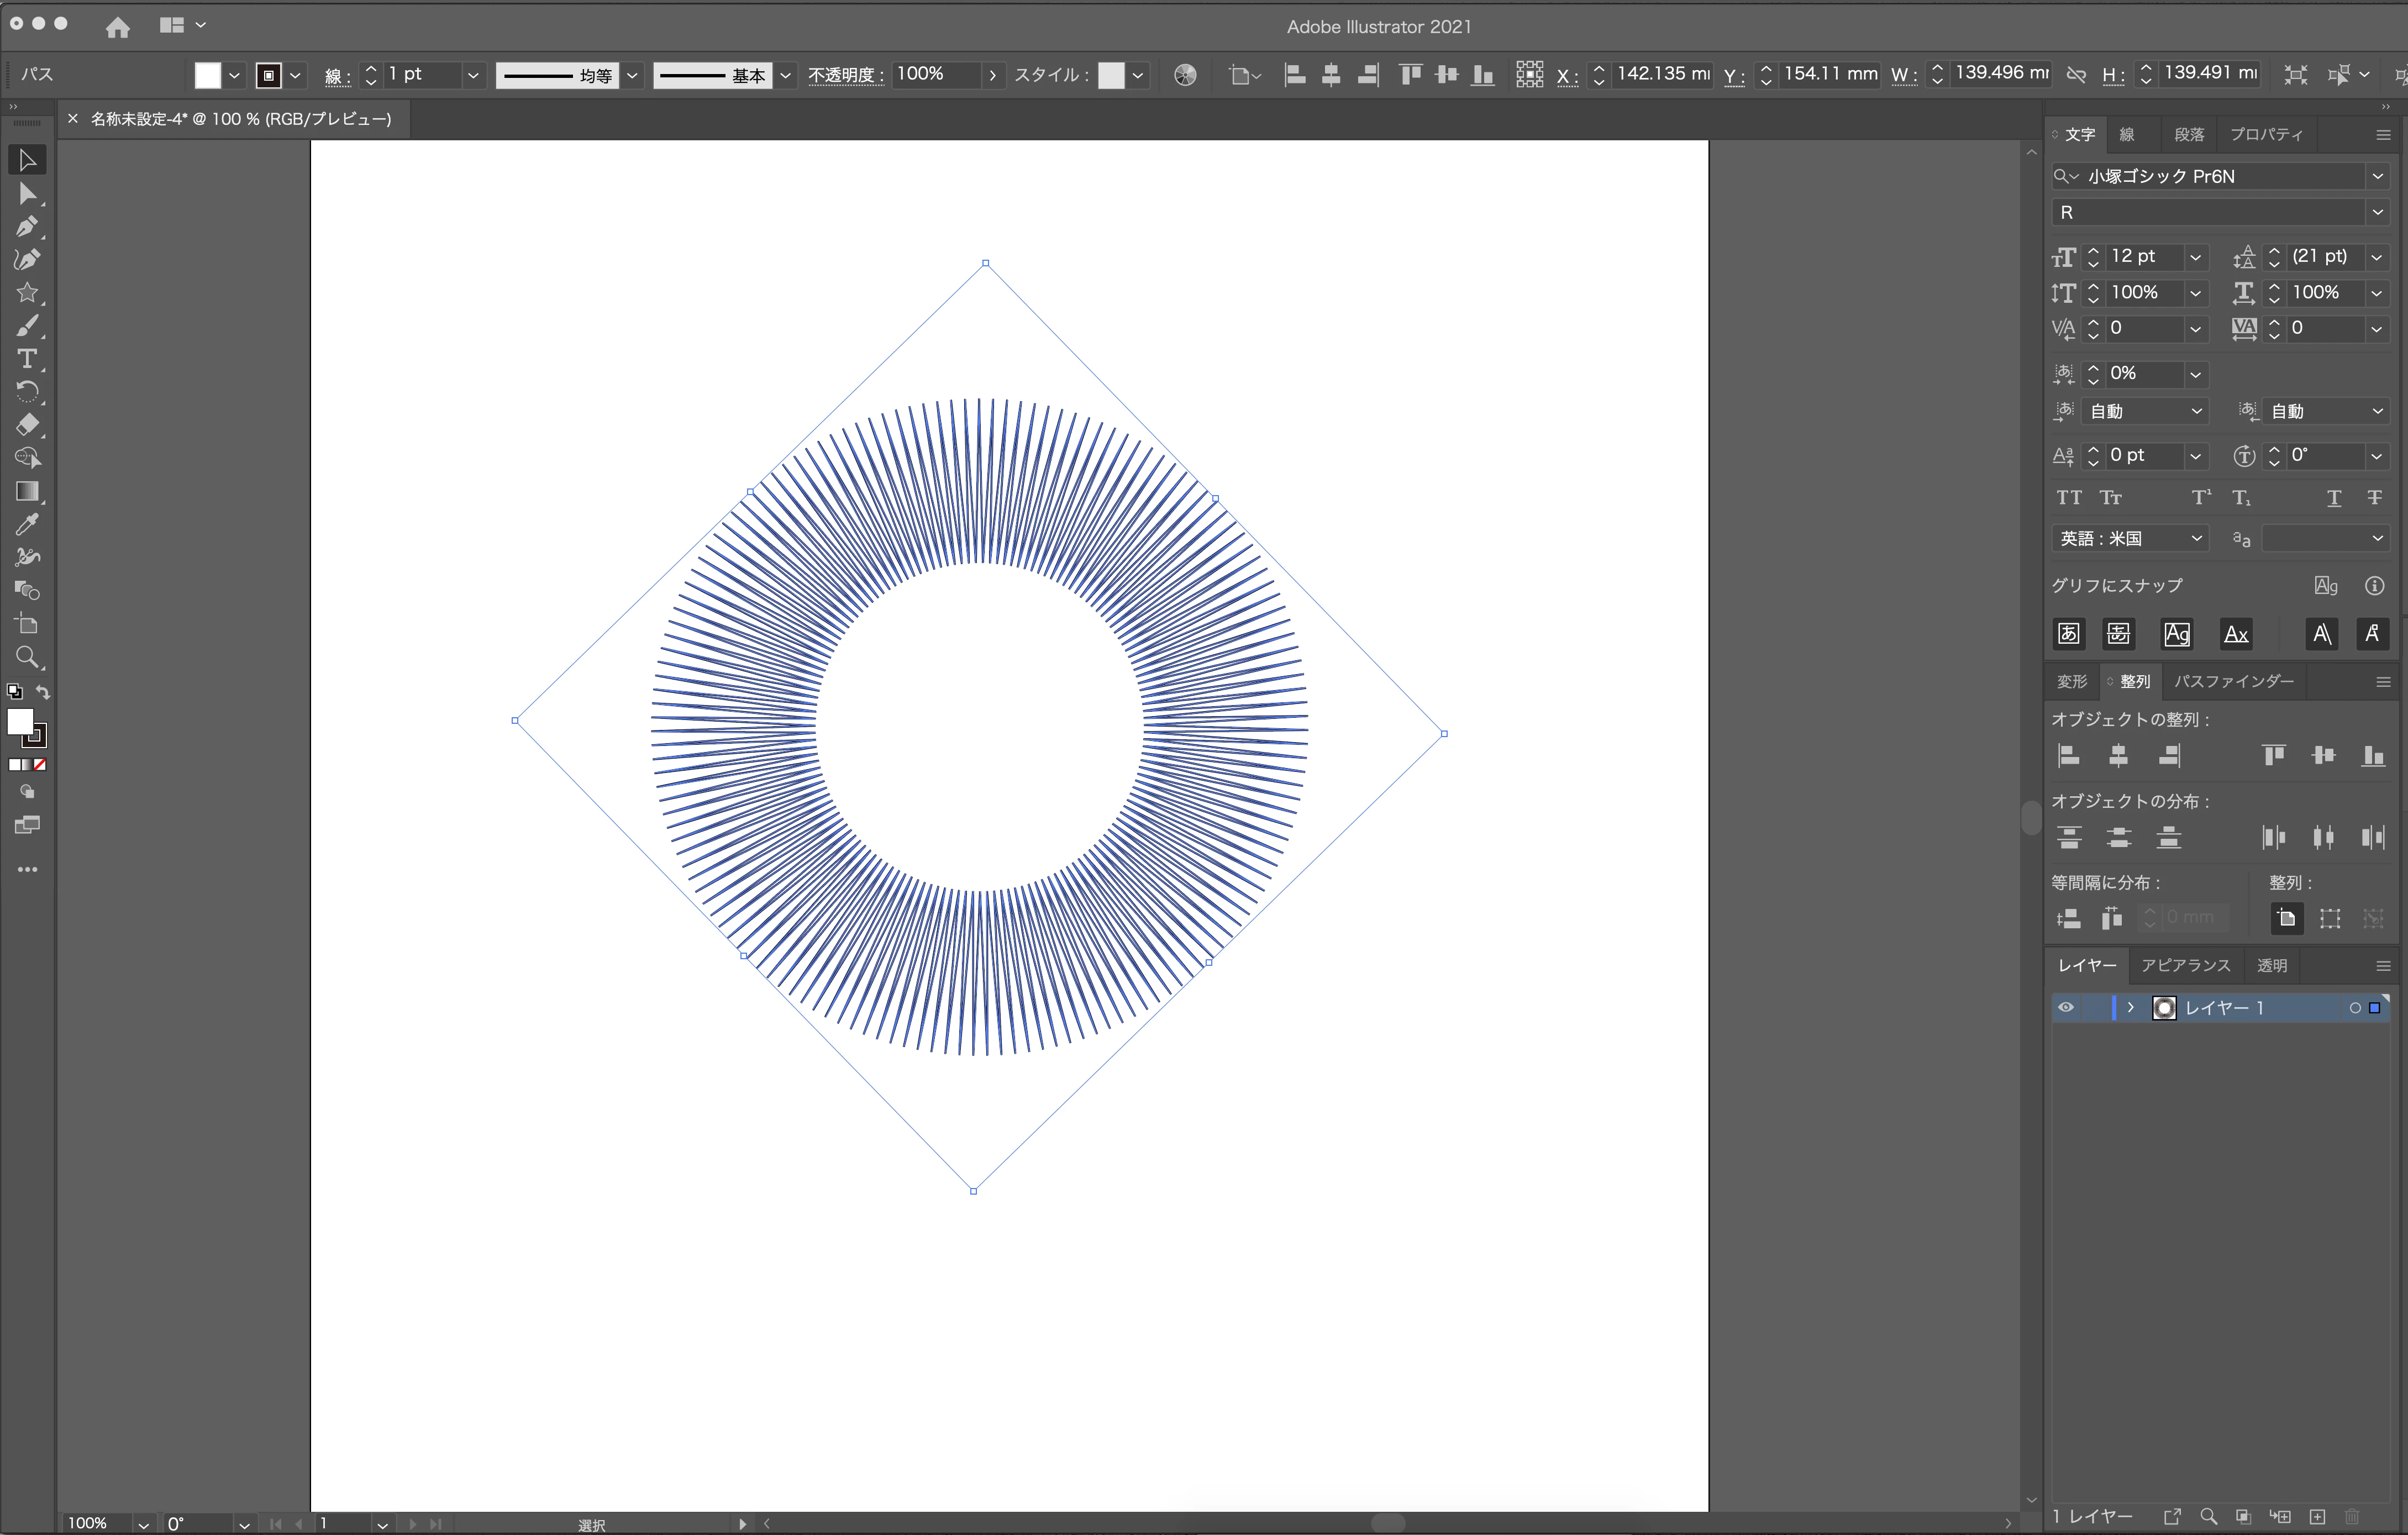Switch to the アピアランス tab
Screen dimensions: 2408x1535
2185,966
